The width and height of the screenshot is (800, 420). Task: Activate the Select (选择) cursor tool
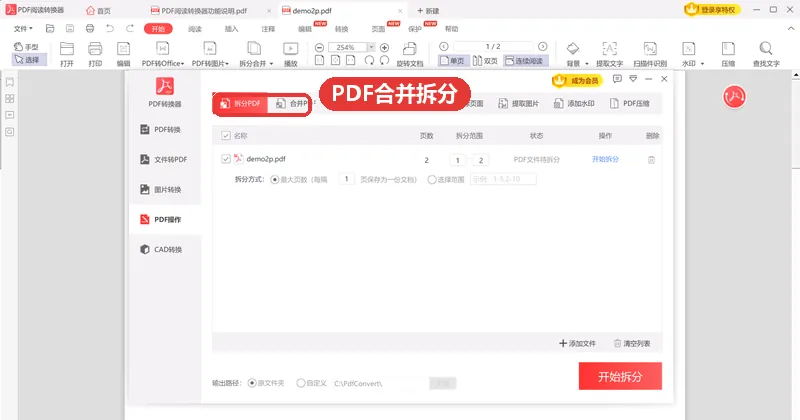click(x=27, y=60)
